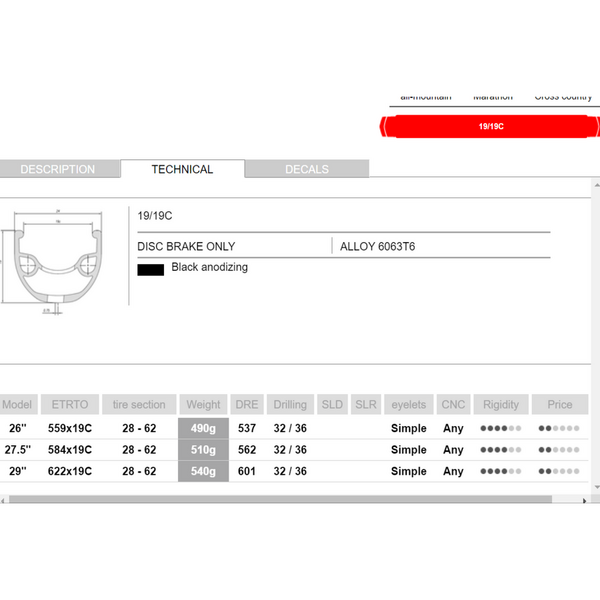Click the rigidity dots rating for 27.5" model
Screen dimensions: 600x600
501,450
